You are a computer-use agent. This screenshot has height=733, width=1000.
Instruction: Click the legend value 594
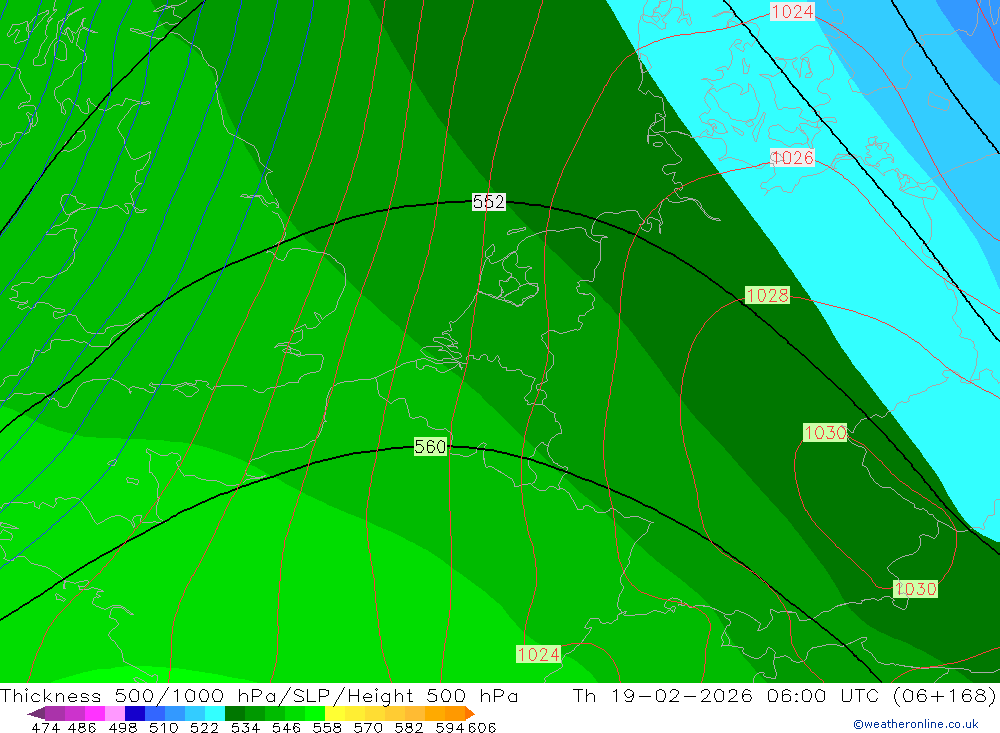tap(450, 728)
